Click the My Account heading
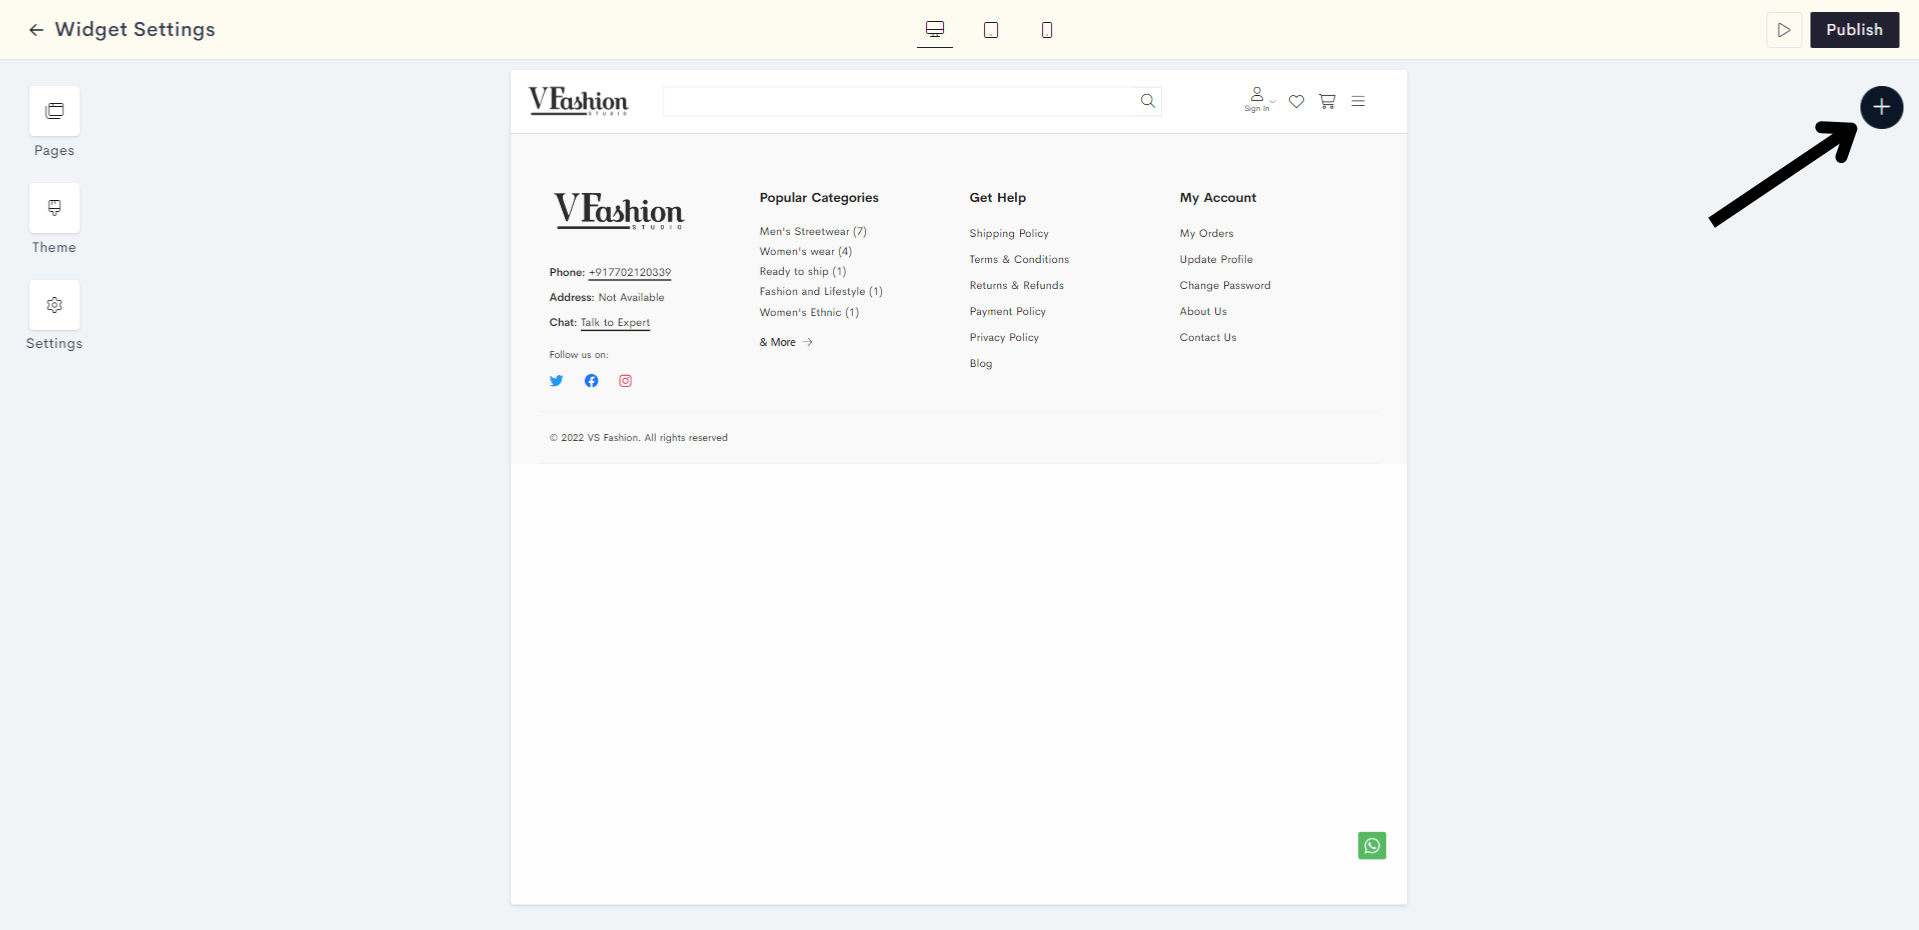The height and width of the screenshot is (930, 1919). (1218, 197)
